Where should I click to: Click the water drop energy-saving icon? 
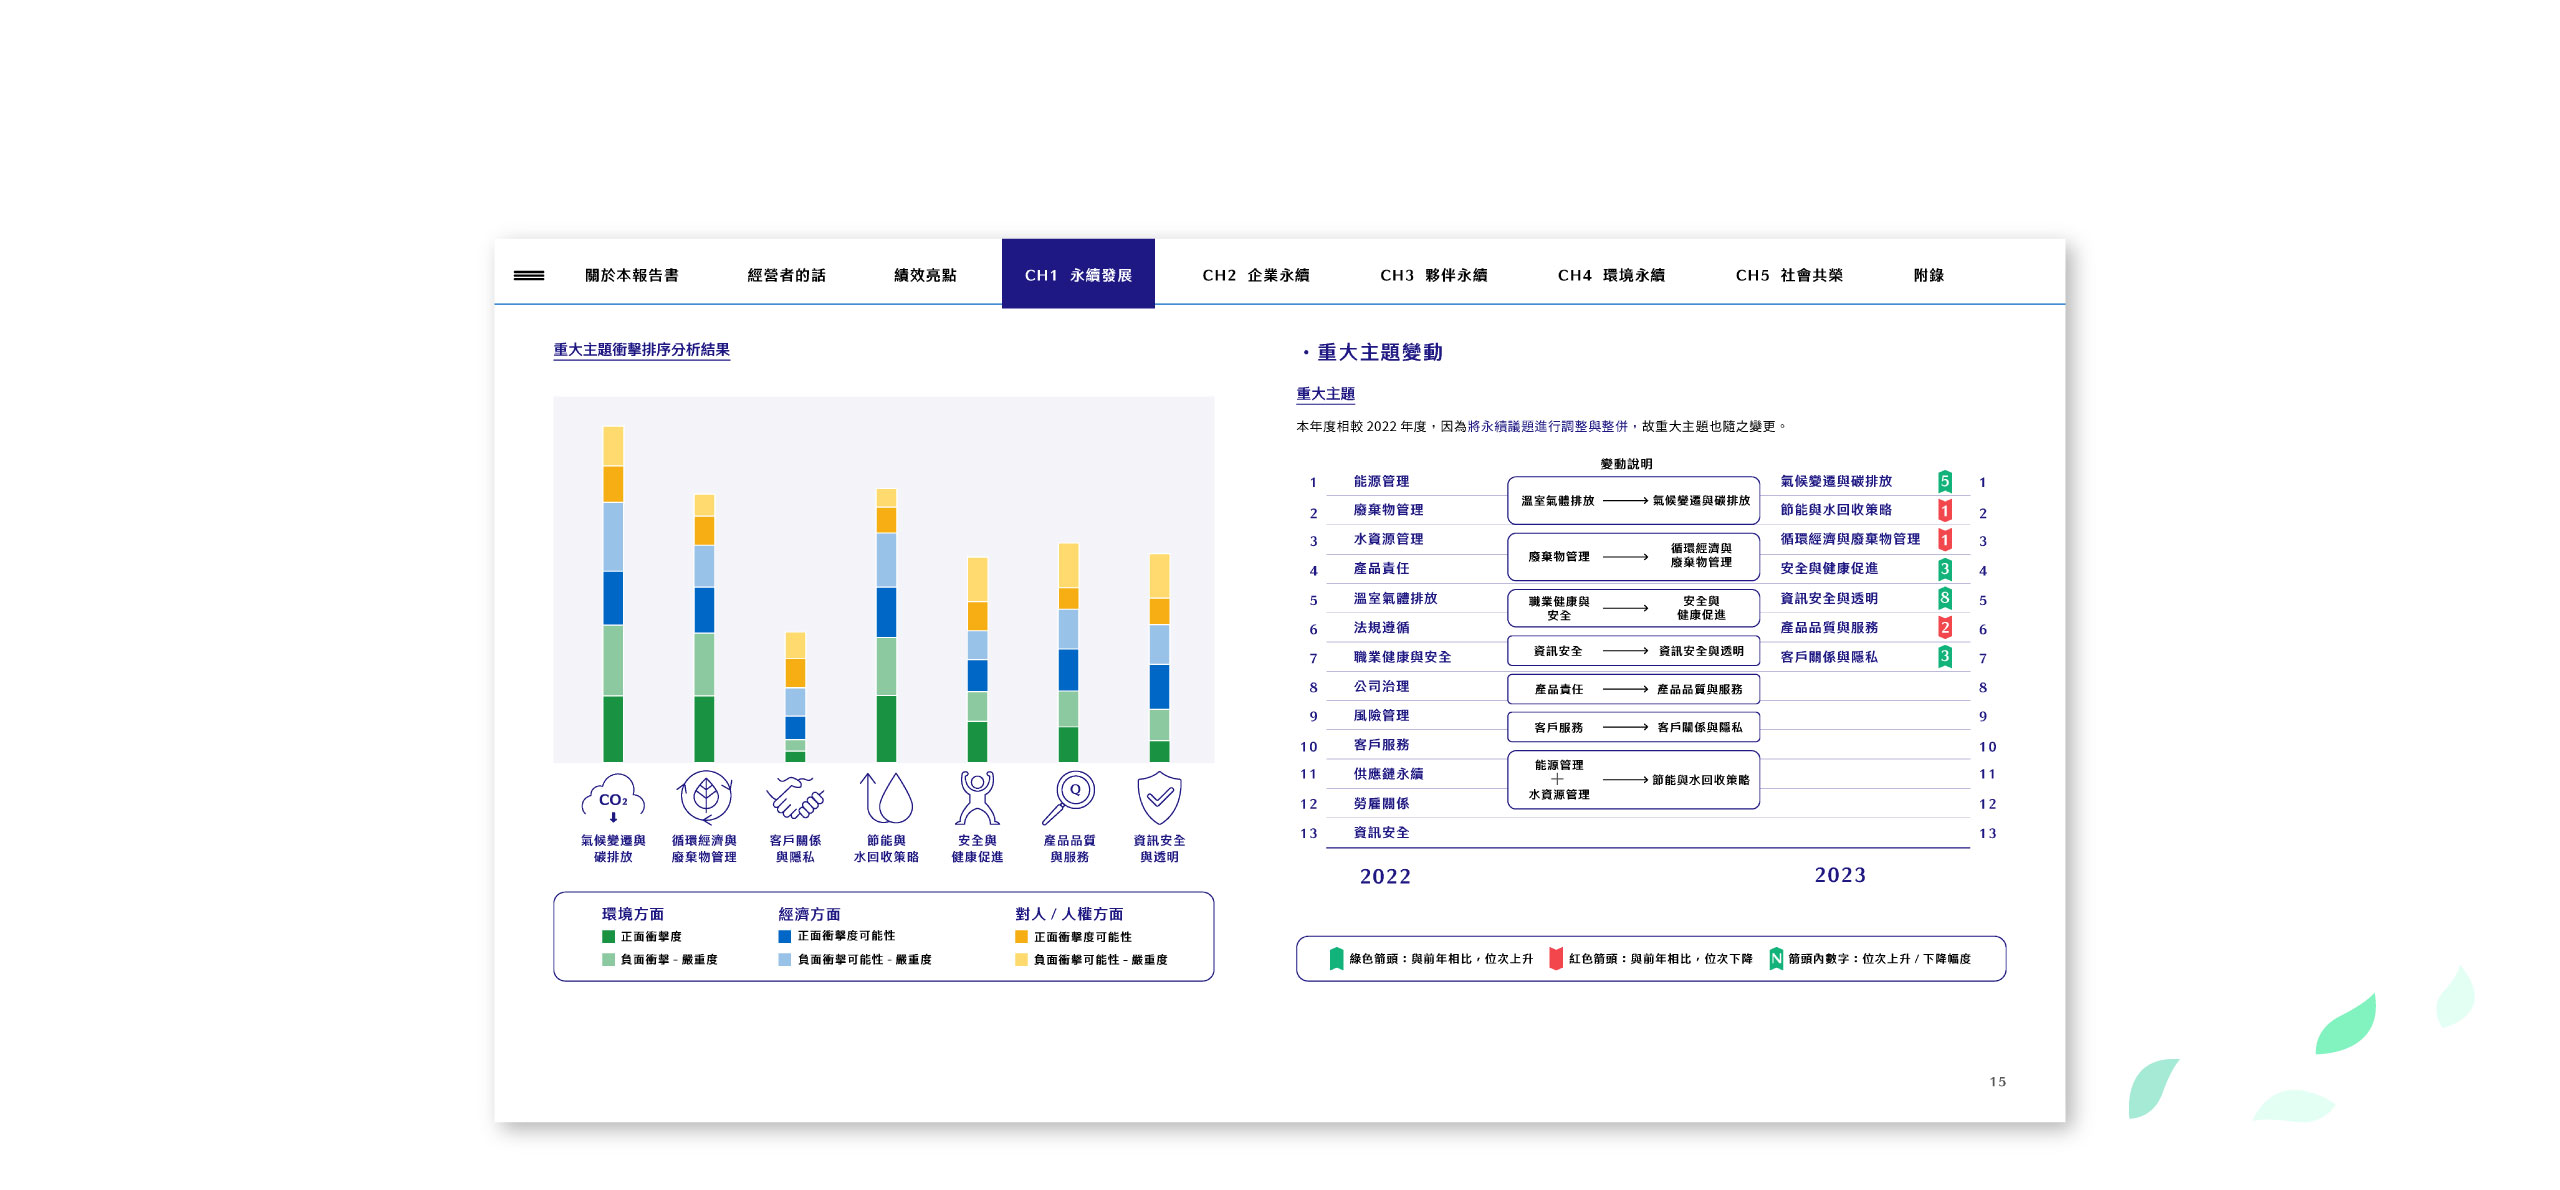[x=886, y=798]
